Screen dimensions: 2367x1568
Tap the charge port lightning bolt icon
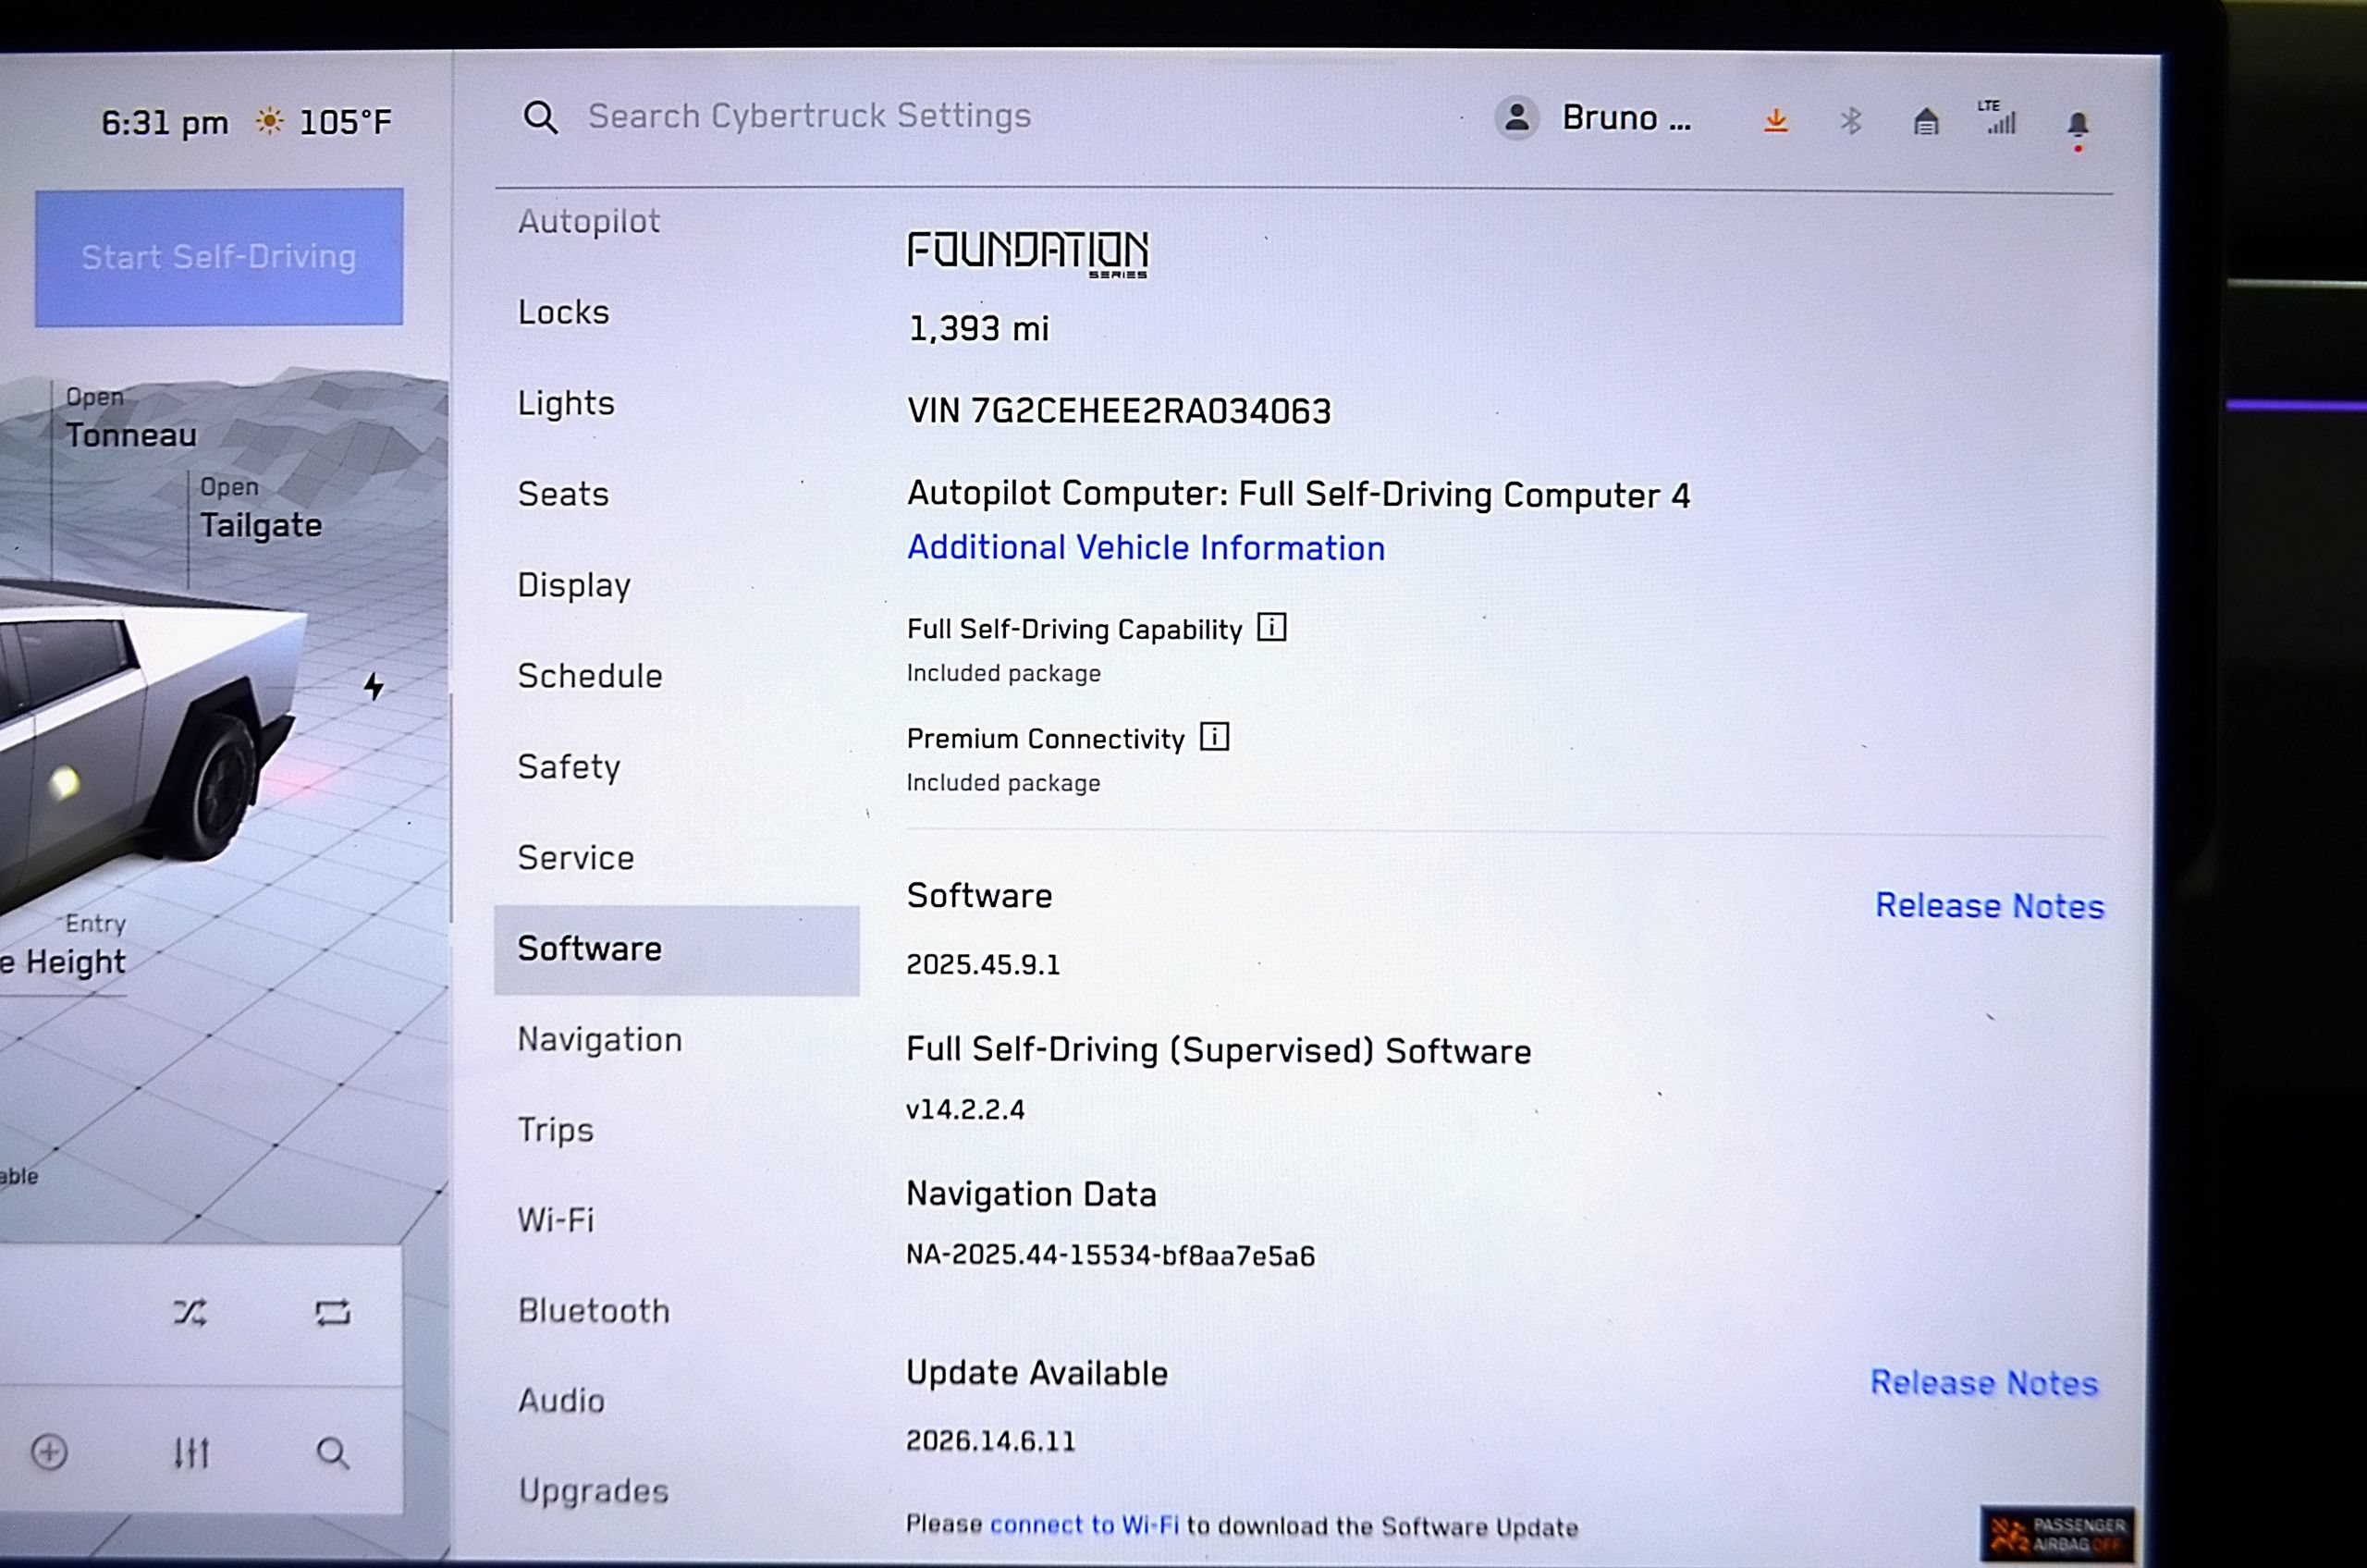coord(374,686)
